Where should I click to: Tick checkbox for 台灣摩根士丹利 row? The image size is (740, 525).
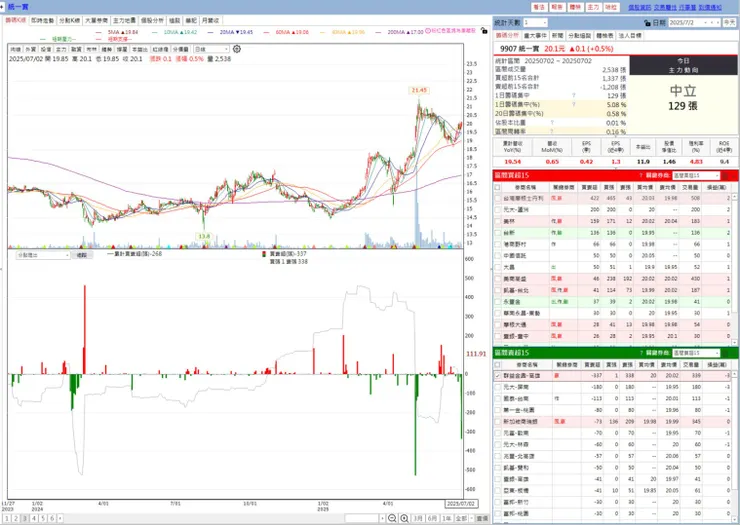tap(497, 198)
